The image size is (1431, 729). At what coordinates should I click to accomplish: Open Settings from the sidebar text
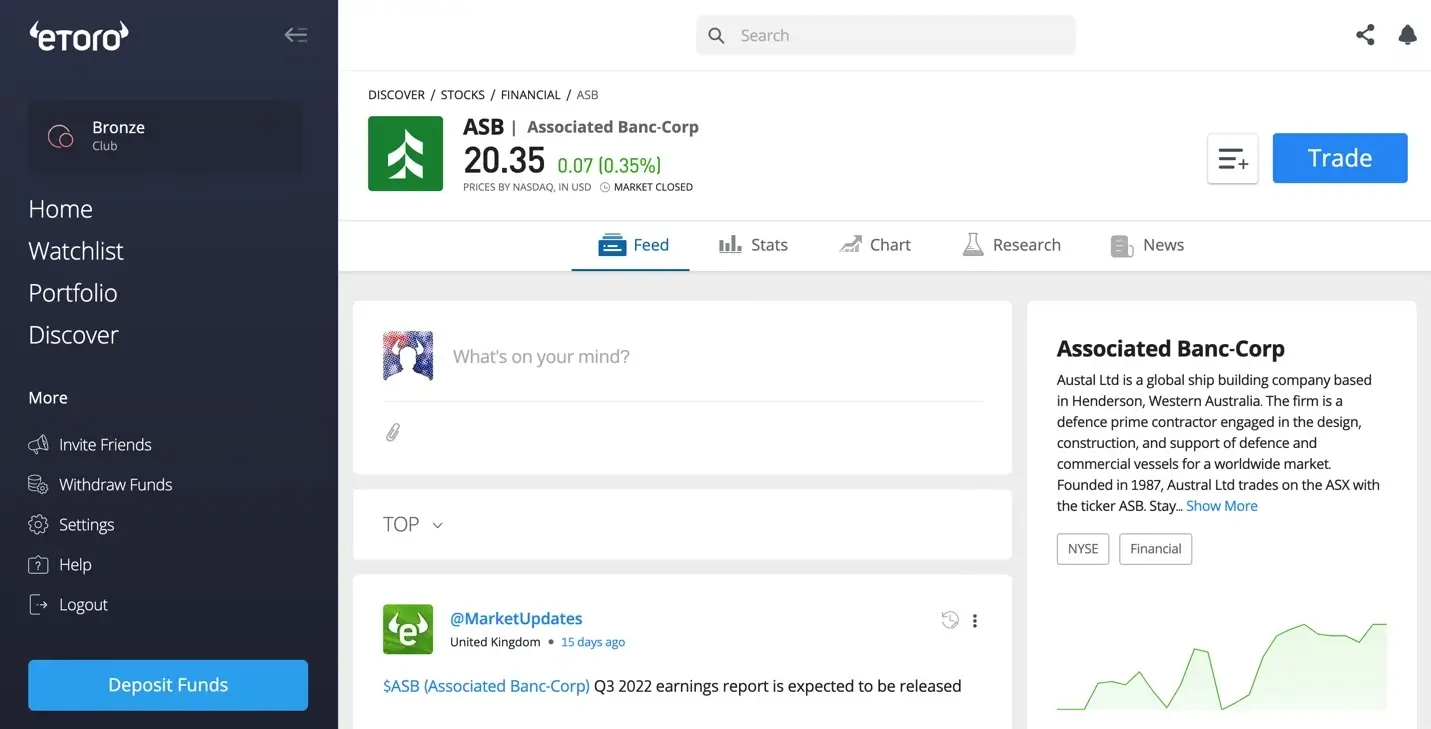86,524
